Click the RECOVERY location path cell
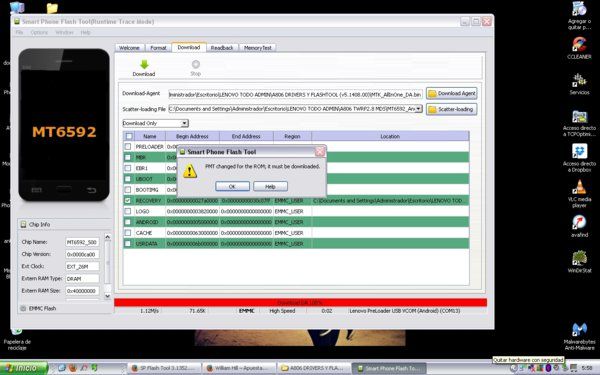The height and width of the screenshot is (375, 600). 390,200
